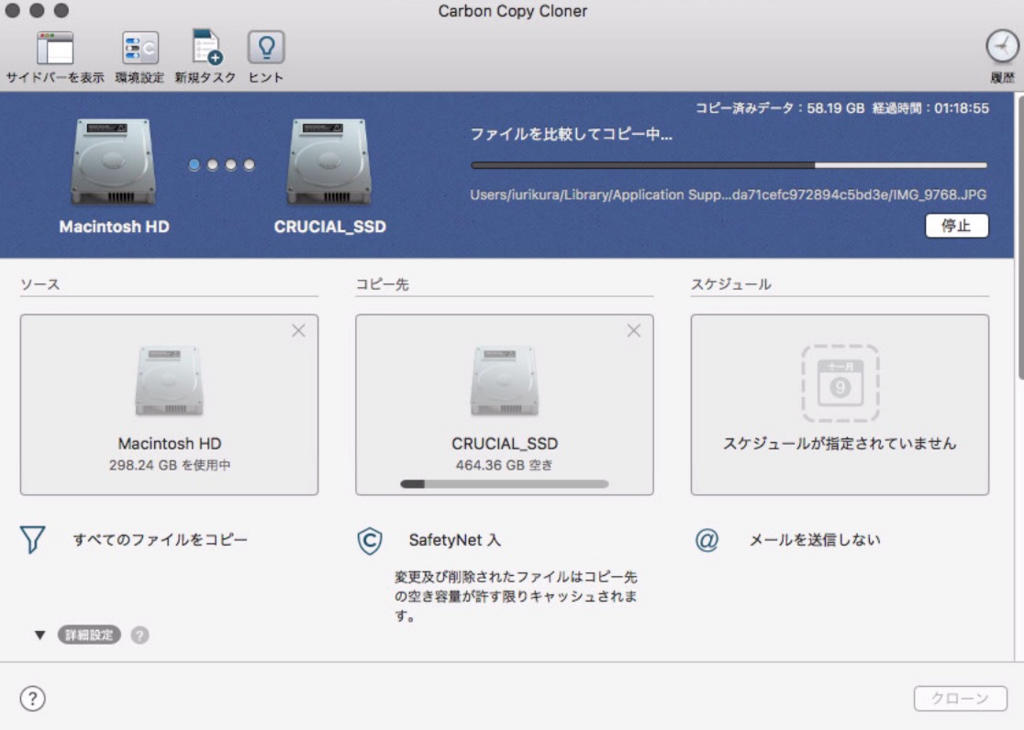The width and height of the screenshot is (1024, 730).
Task: Toggle the SafetyNet 入 setting
Action: pos(455,540)
